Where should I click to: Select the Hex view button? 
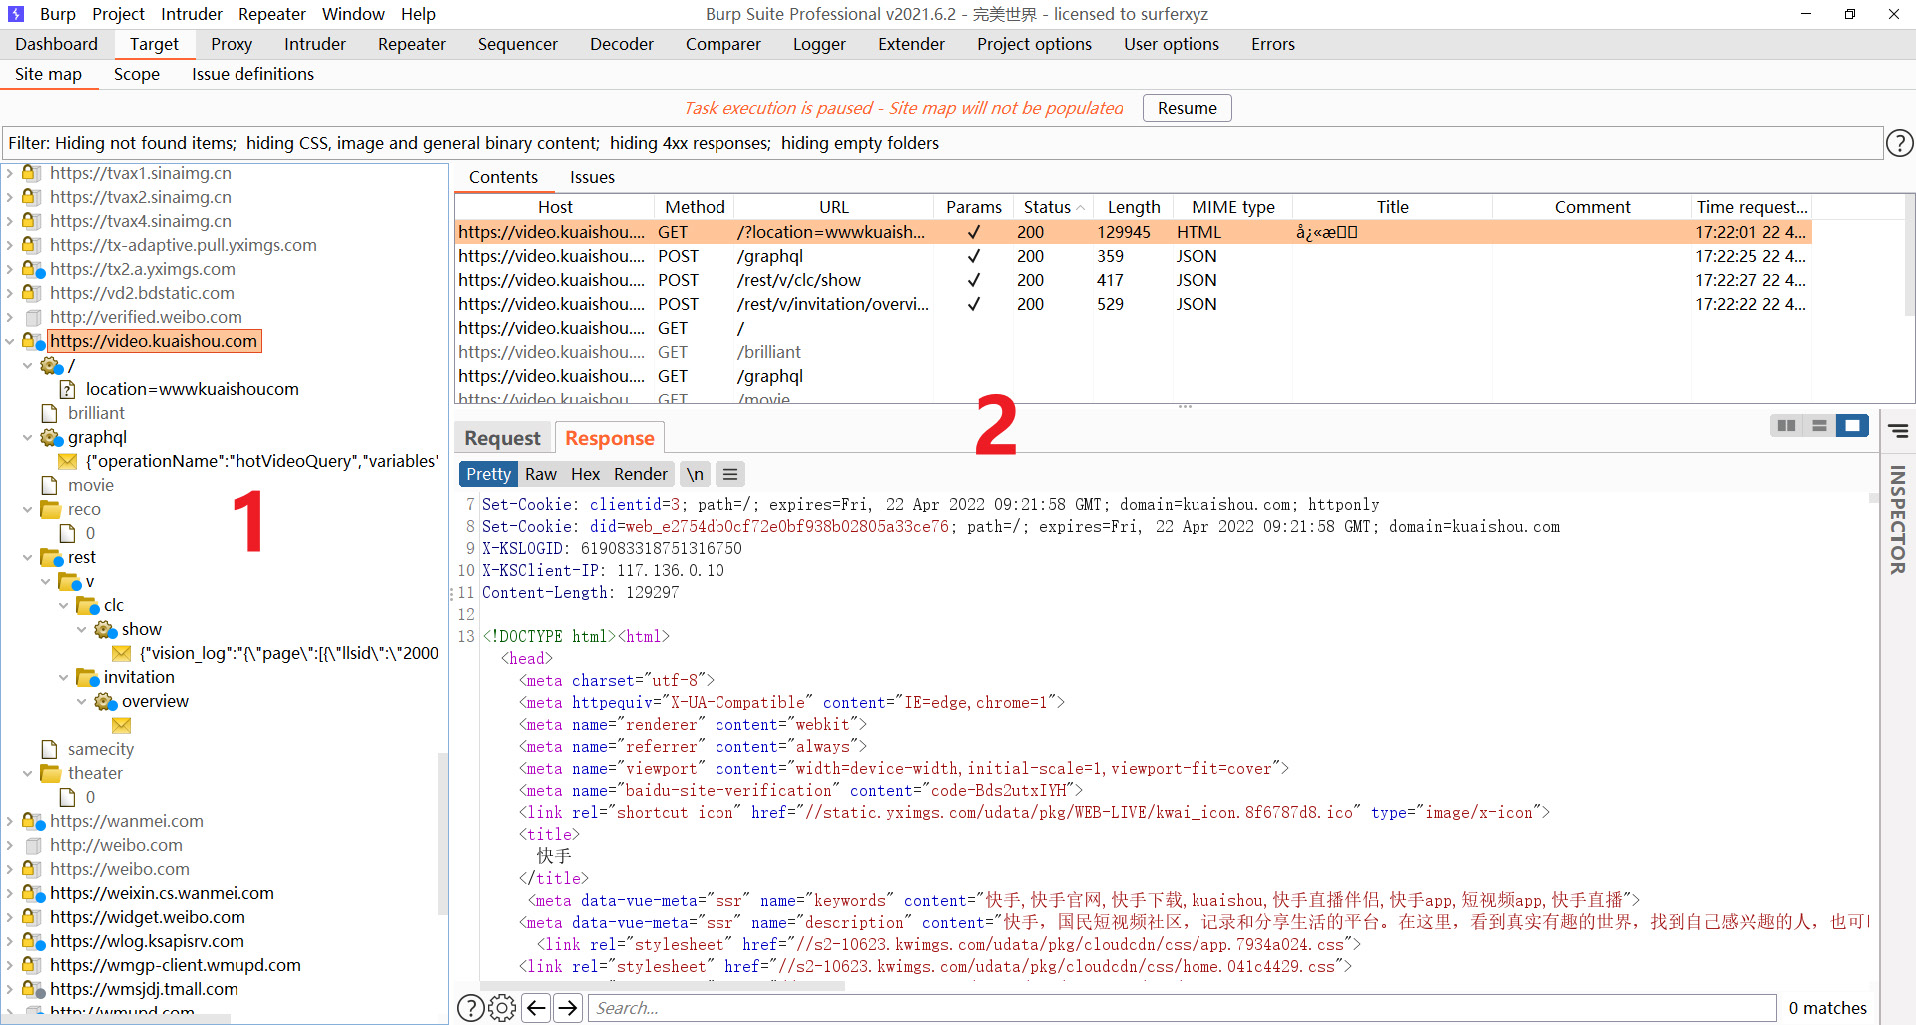pos(585,474)
